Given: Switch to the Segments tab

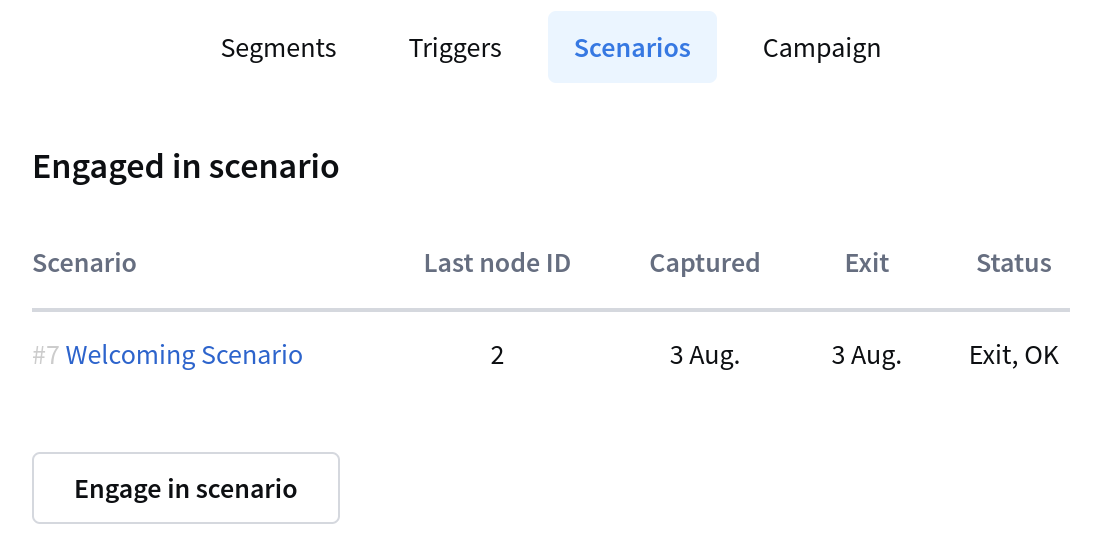Looking at the screenshot, I should pyautogui.click(x=278, y=48).
